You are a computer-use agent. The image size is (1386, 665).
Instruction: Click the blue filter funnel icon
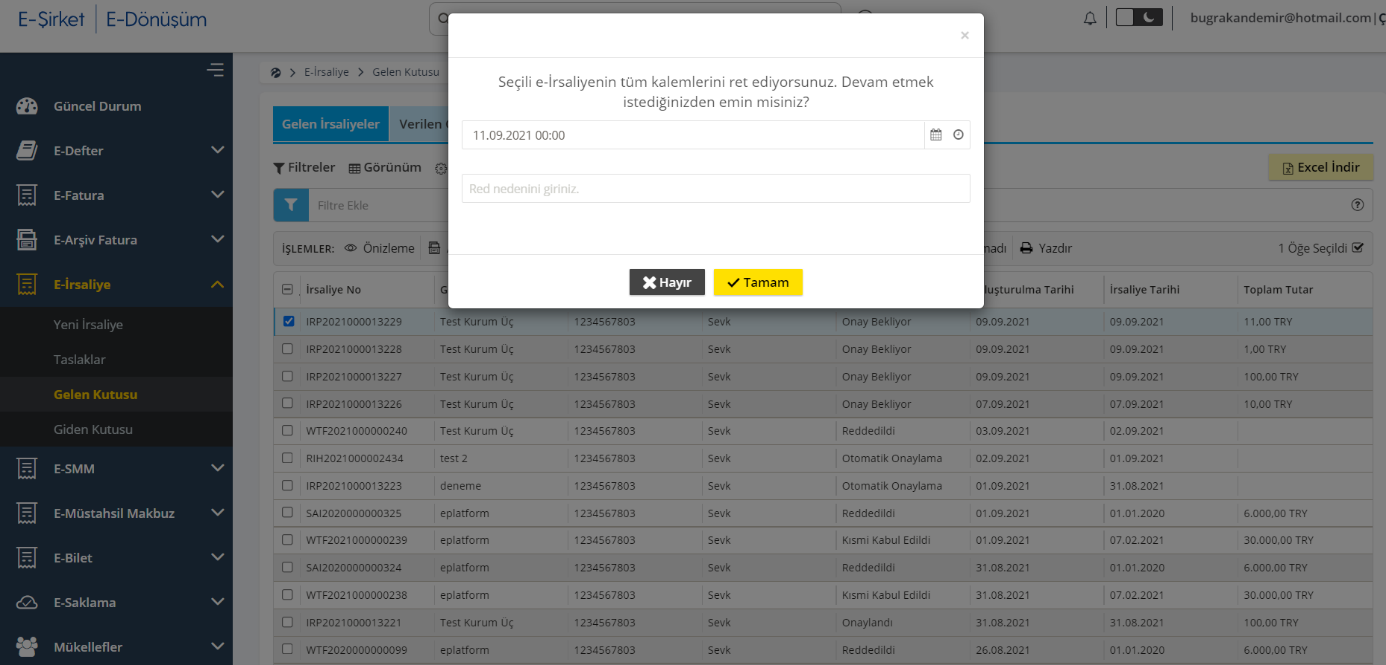[291, 205]
